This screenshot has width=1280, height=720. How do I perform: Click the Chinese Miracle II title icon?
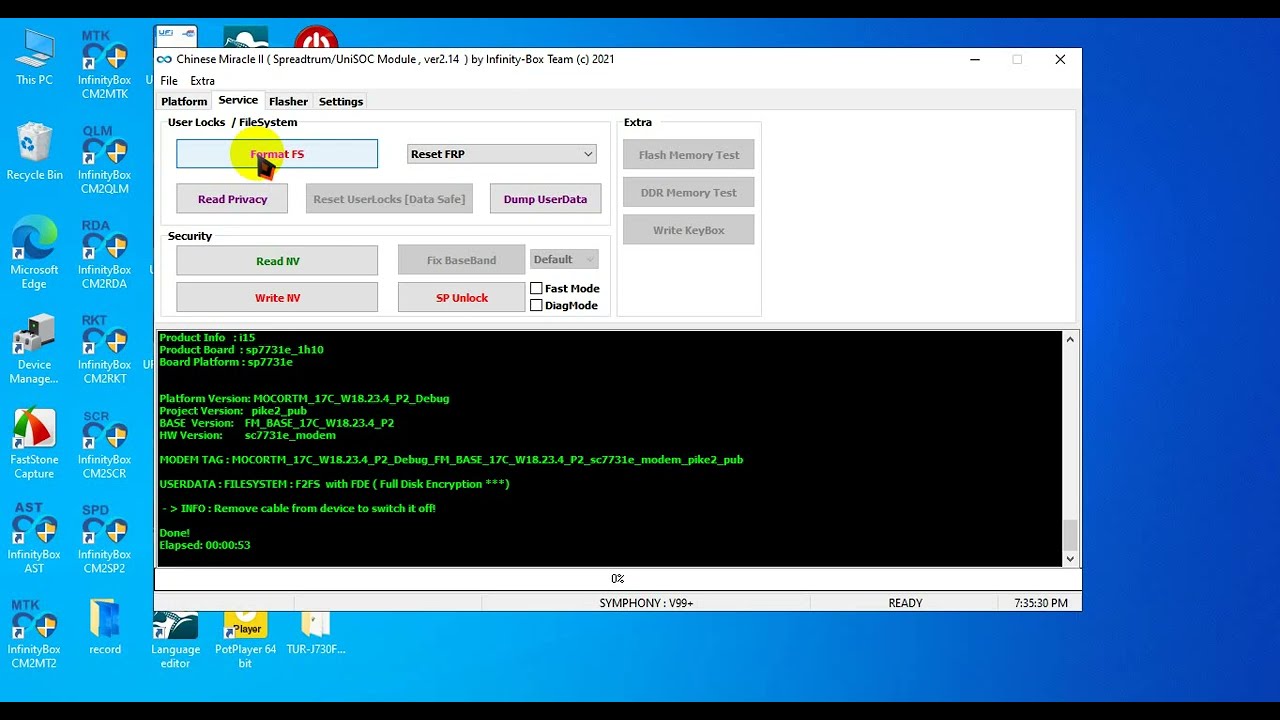click(165, 59)
